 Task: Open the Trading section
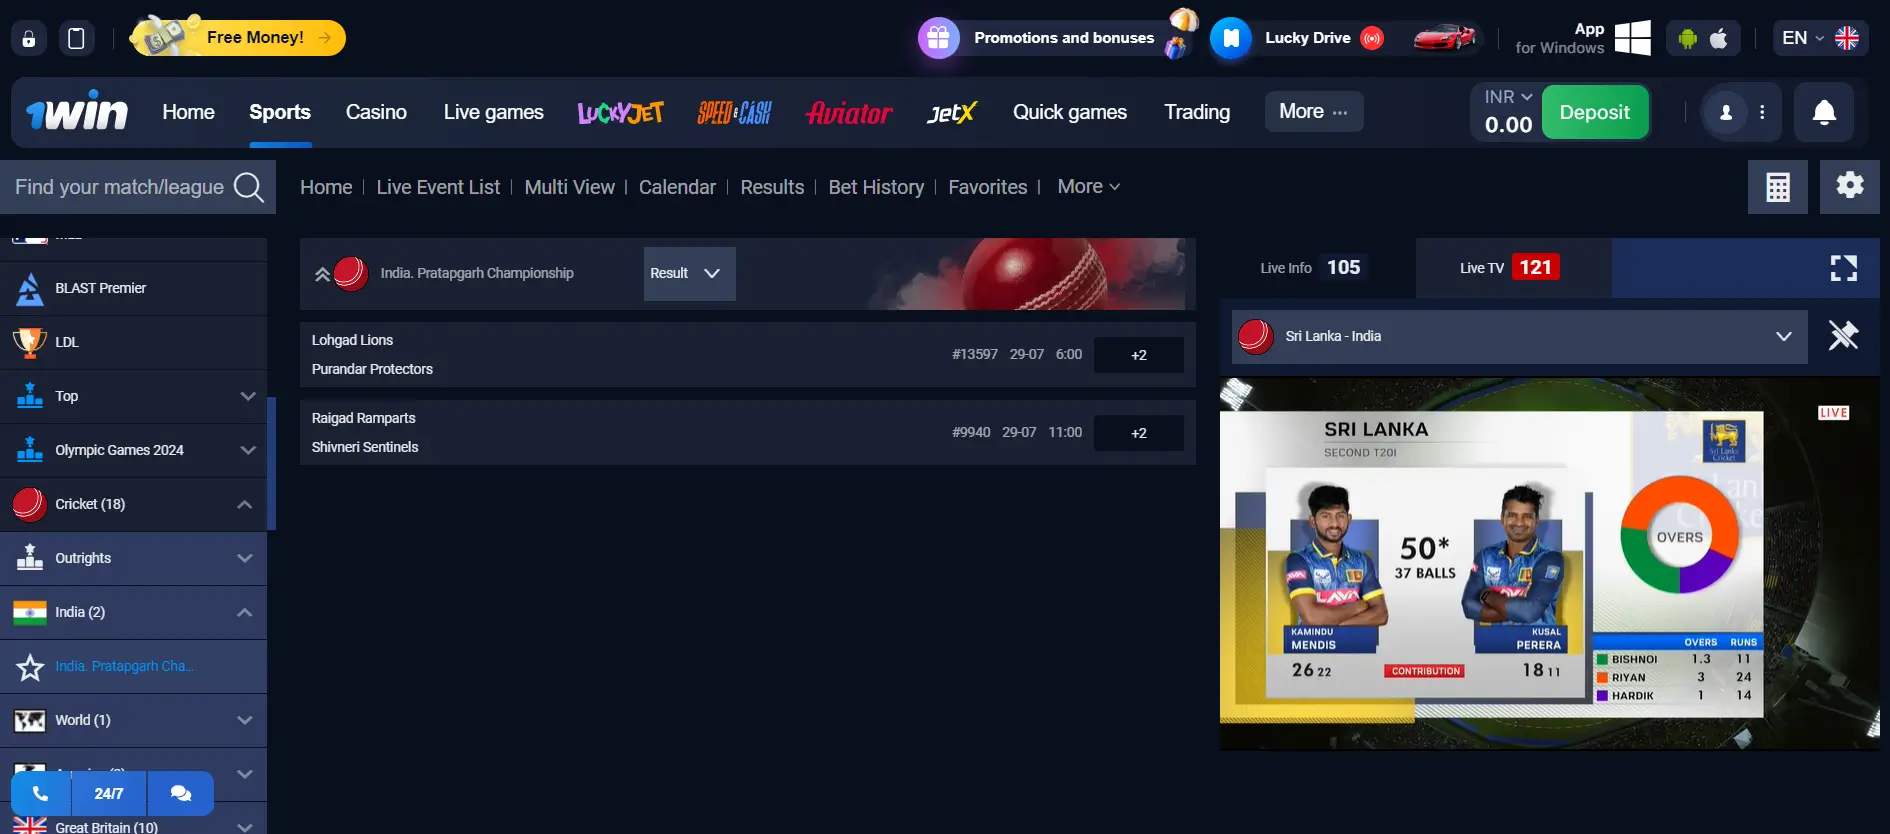click(1197, 112)
